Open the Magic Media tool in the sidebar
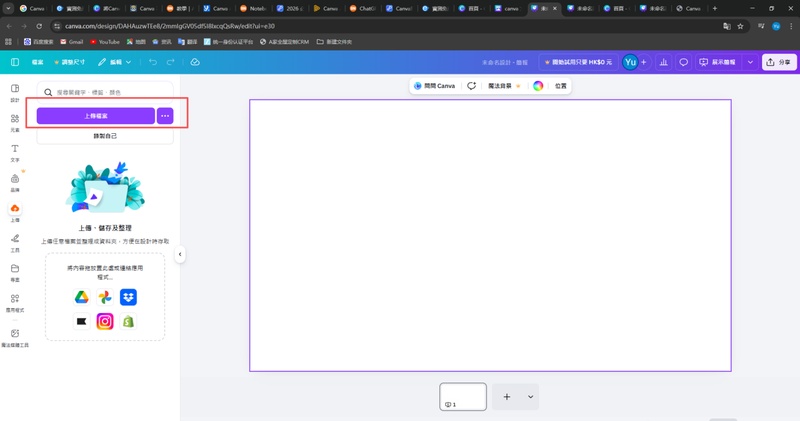Viewport: 800px width, 421px height. coord(15,338)
